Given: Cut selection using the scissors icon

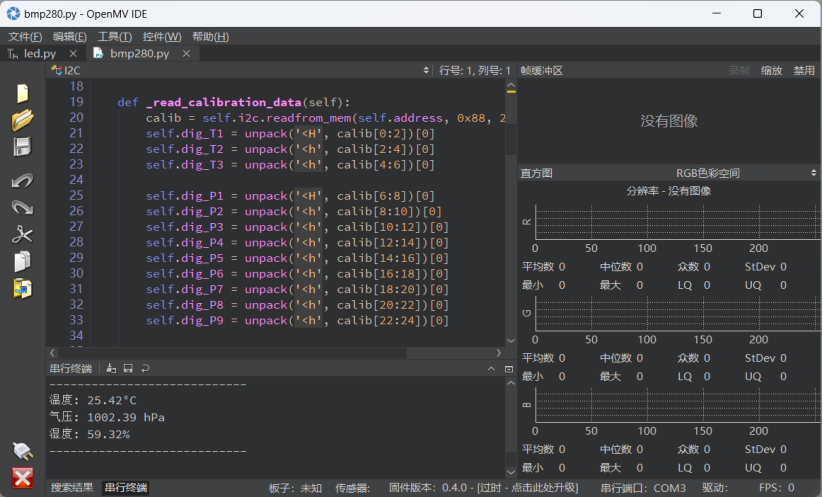Looking at the screenshot, I should [22, 235].
